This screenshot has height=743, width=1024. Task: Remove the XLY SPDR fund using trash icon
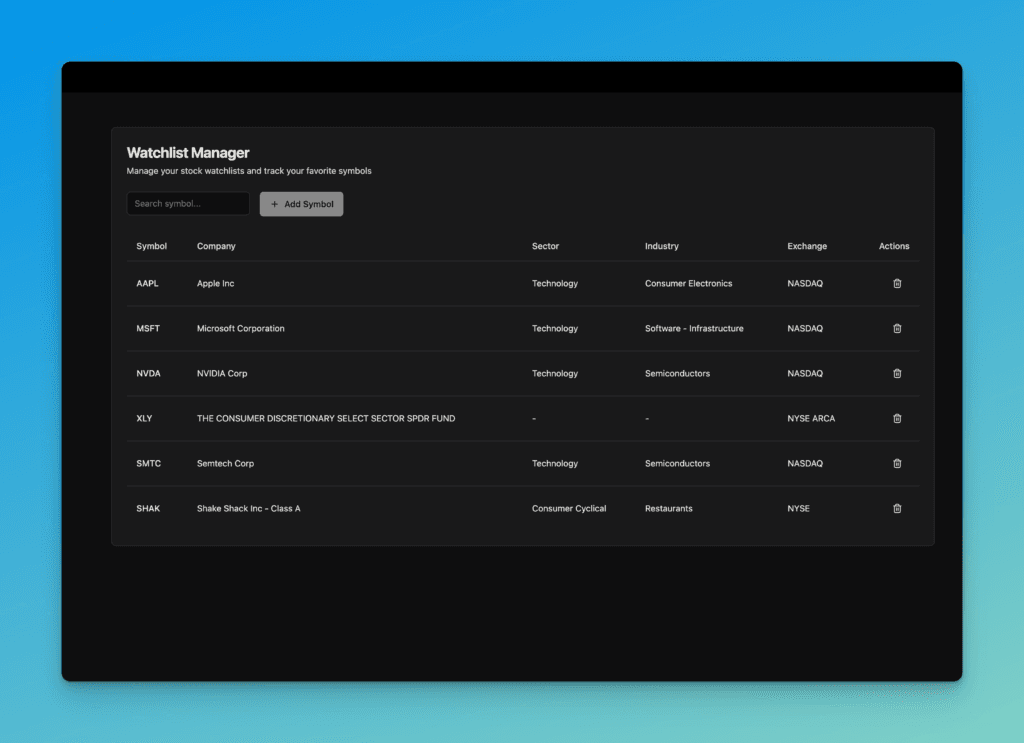click(x=897, y=418)
